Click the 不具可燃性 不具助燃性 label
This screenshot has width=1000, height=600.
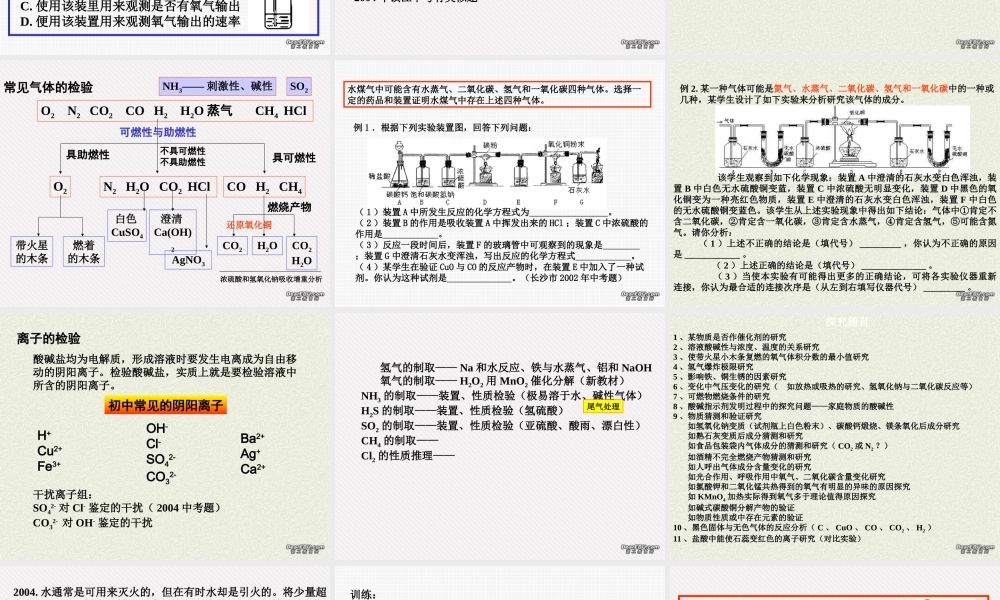[182, 156]
